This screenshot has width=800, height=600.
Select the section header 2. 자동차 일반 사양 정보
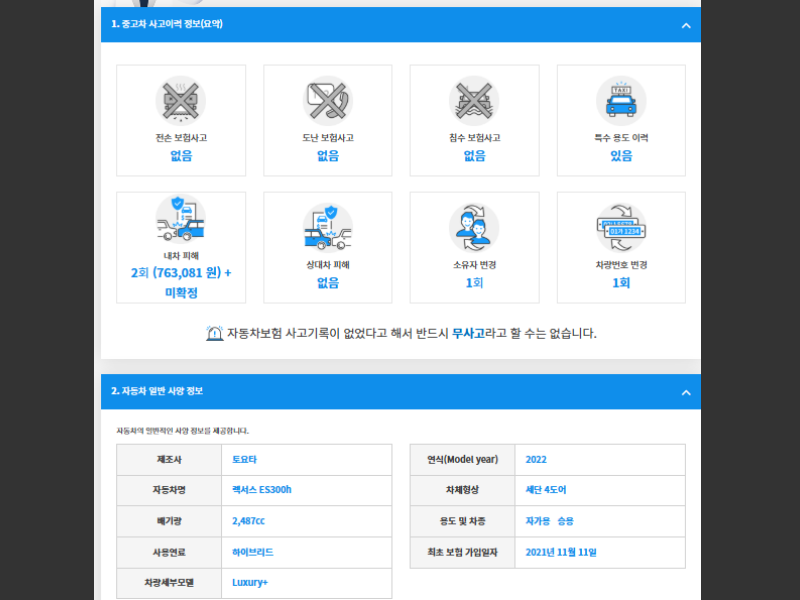pyautogui.click(x=160, y=392)
